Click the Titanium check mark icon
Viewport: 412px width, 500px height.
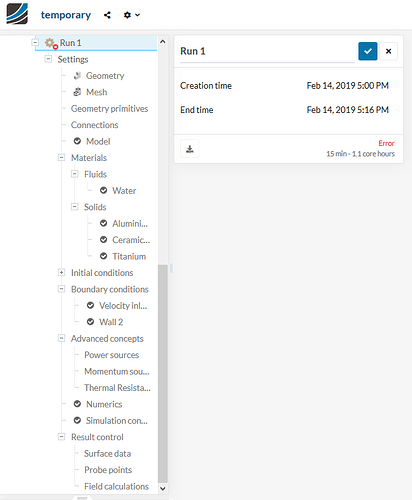pyautogui.click(x=104, y=256)
